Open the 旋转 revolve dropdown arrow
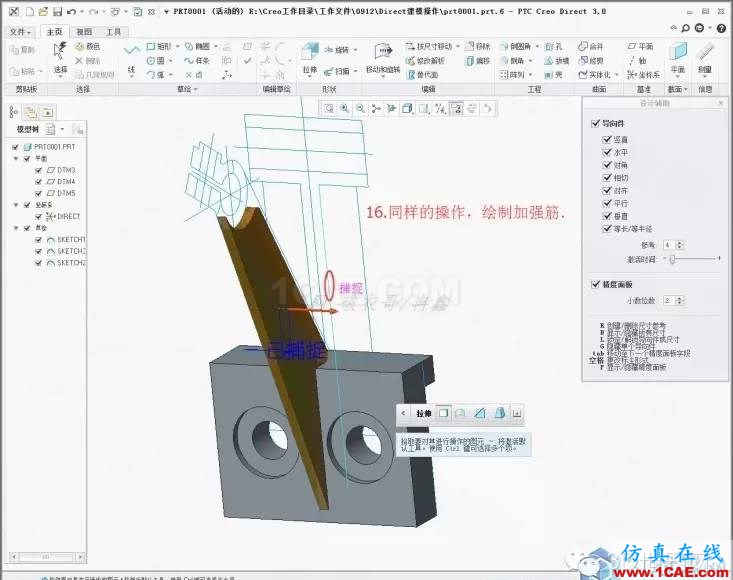Viewport: 733px width, 580px height. 355,50
